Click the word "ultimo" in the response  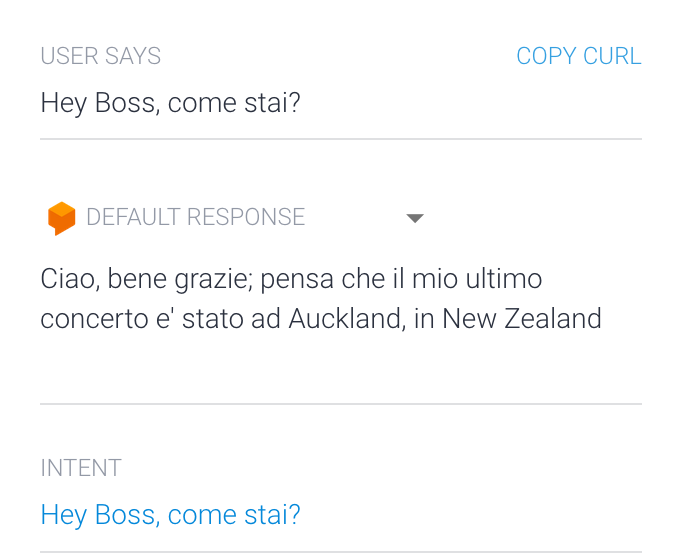pyautogui.click(x=504, y=279)
